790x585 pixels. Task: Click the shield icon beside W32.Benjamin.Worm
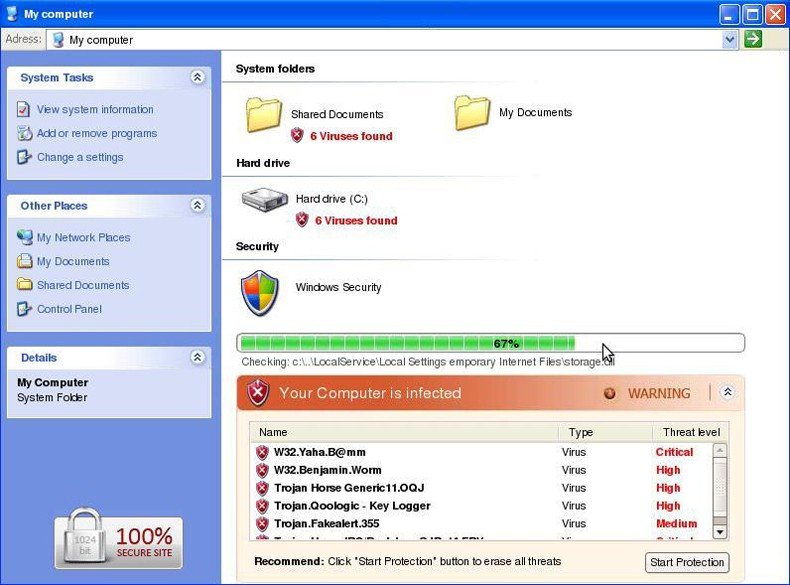[x=262, y=470]
